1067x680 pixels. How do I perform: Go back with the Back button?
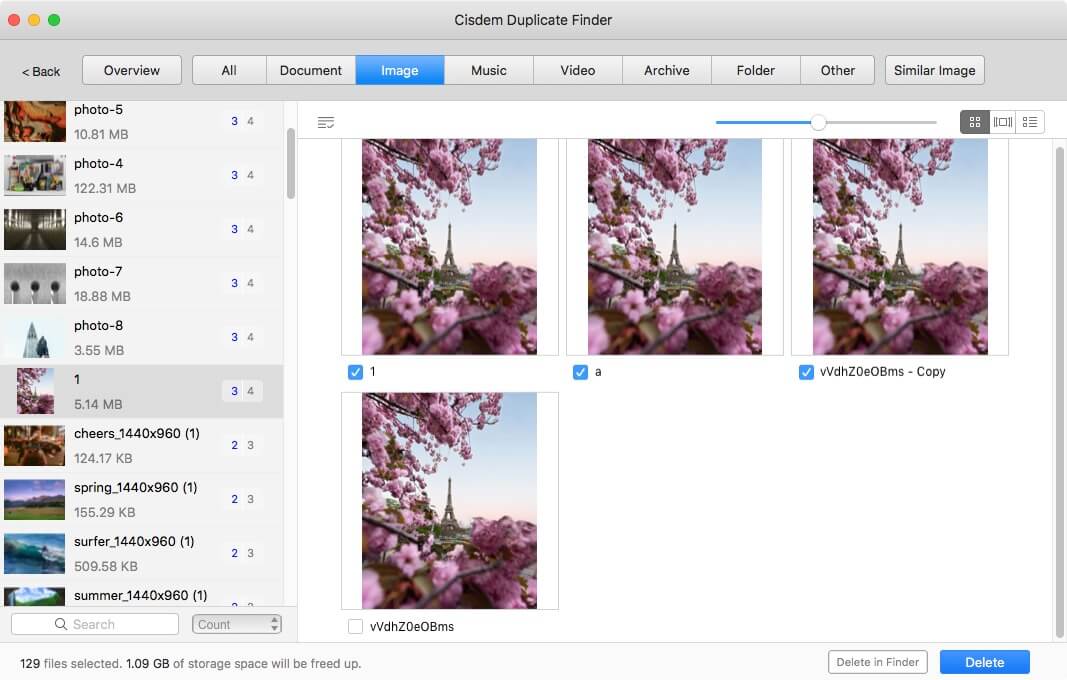coord(41,71)
